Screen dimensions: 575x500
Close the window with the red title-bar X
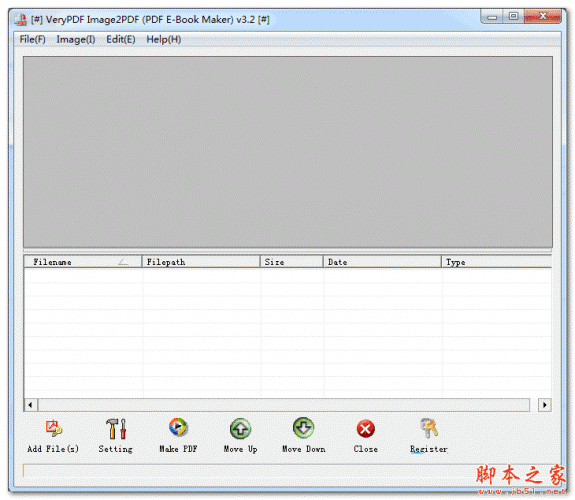tap(543, 17)
